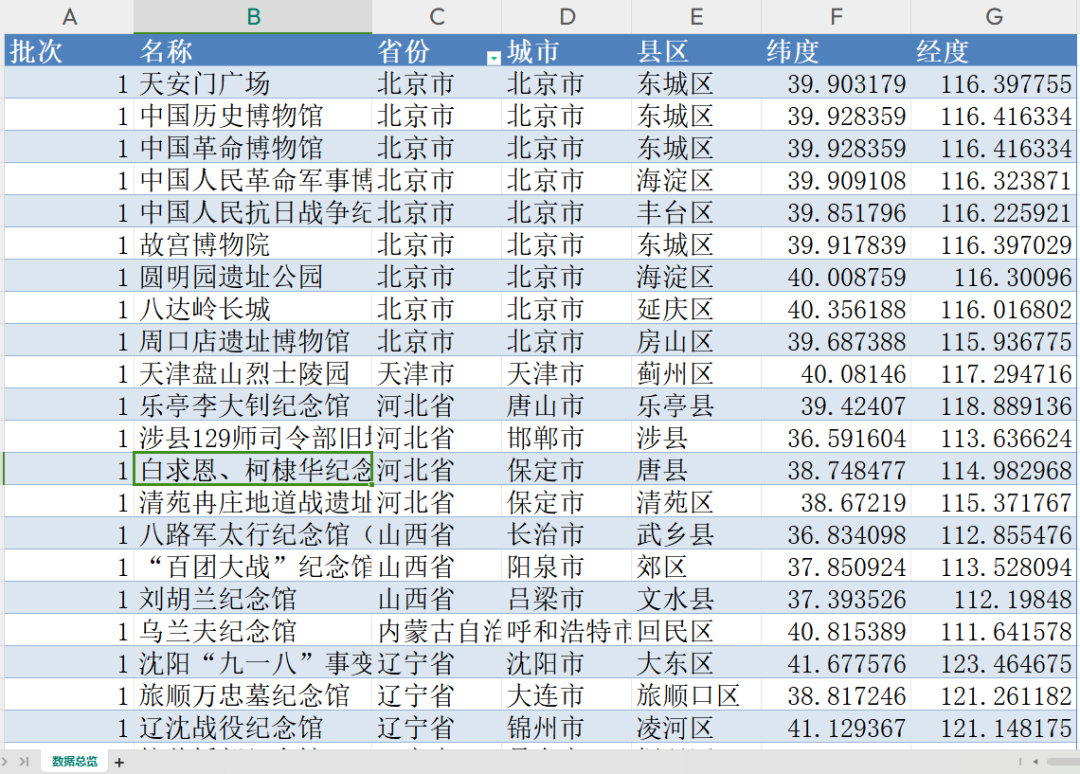Image resolution: width=1080 pixels, height=774 pixels.
Task: Select district cell 房山区
Action: pyautogui.click(x=696, y=341)
